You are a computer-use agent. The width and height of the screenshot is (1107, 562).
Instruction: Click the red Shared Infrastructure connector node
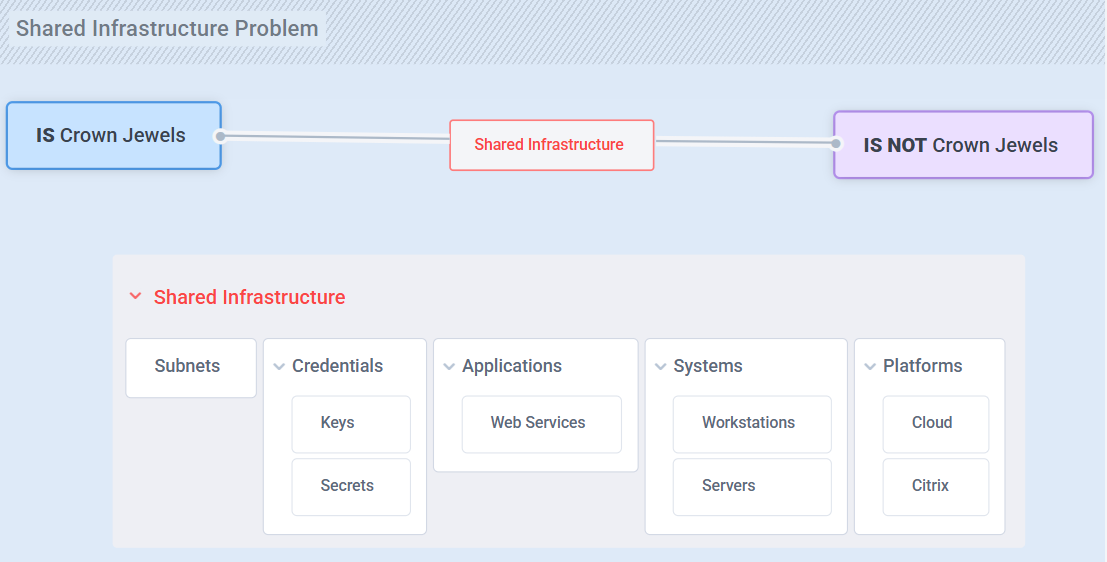551,145
